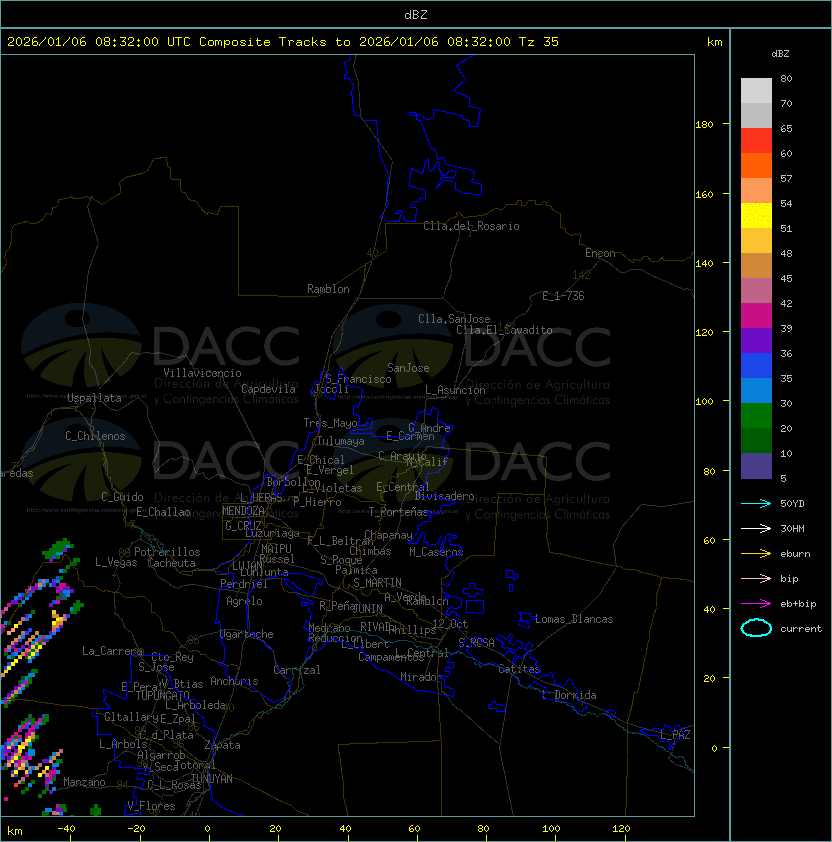Click the '180' km mark on right axis

coord(704,124)
